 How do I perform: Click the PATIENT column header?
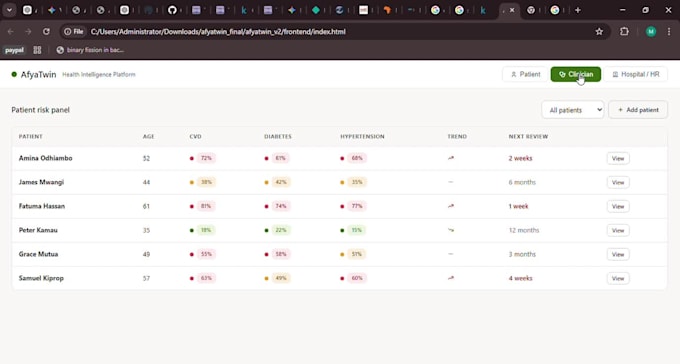(30, 137)
